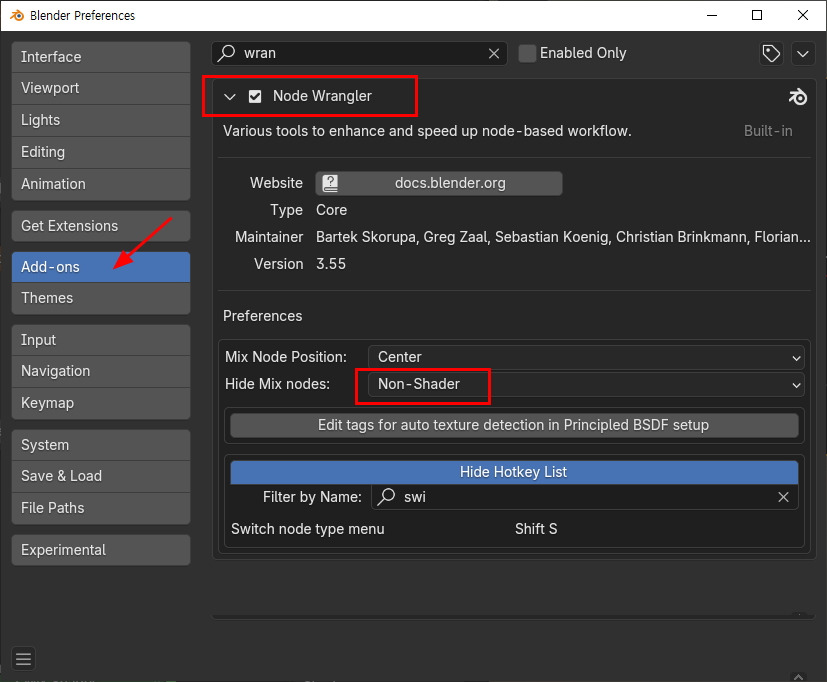827x682 pixels.
Task: Switch to the Input tab
Action: point(101,340)
